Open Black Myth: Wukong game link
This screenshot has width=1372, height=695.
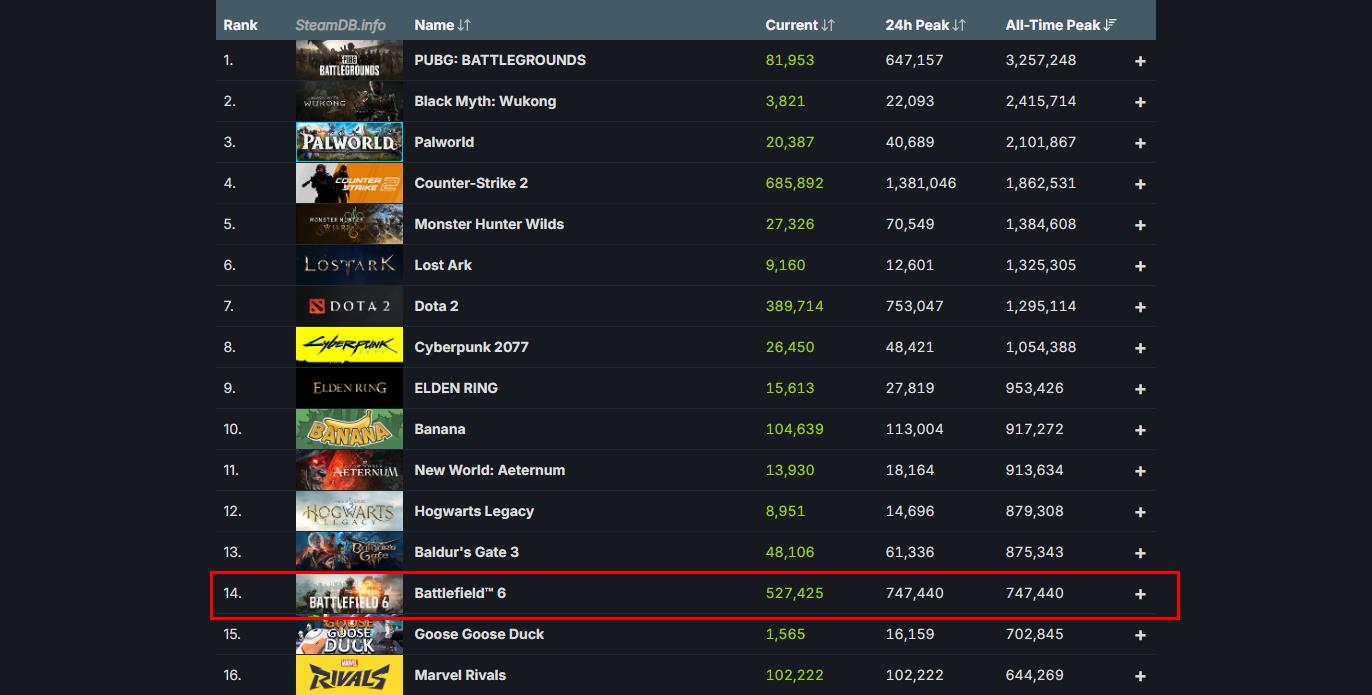point(485,101)
